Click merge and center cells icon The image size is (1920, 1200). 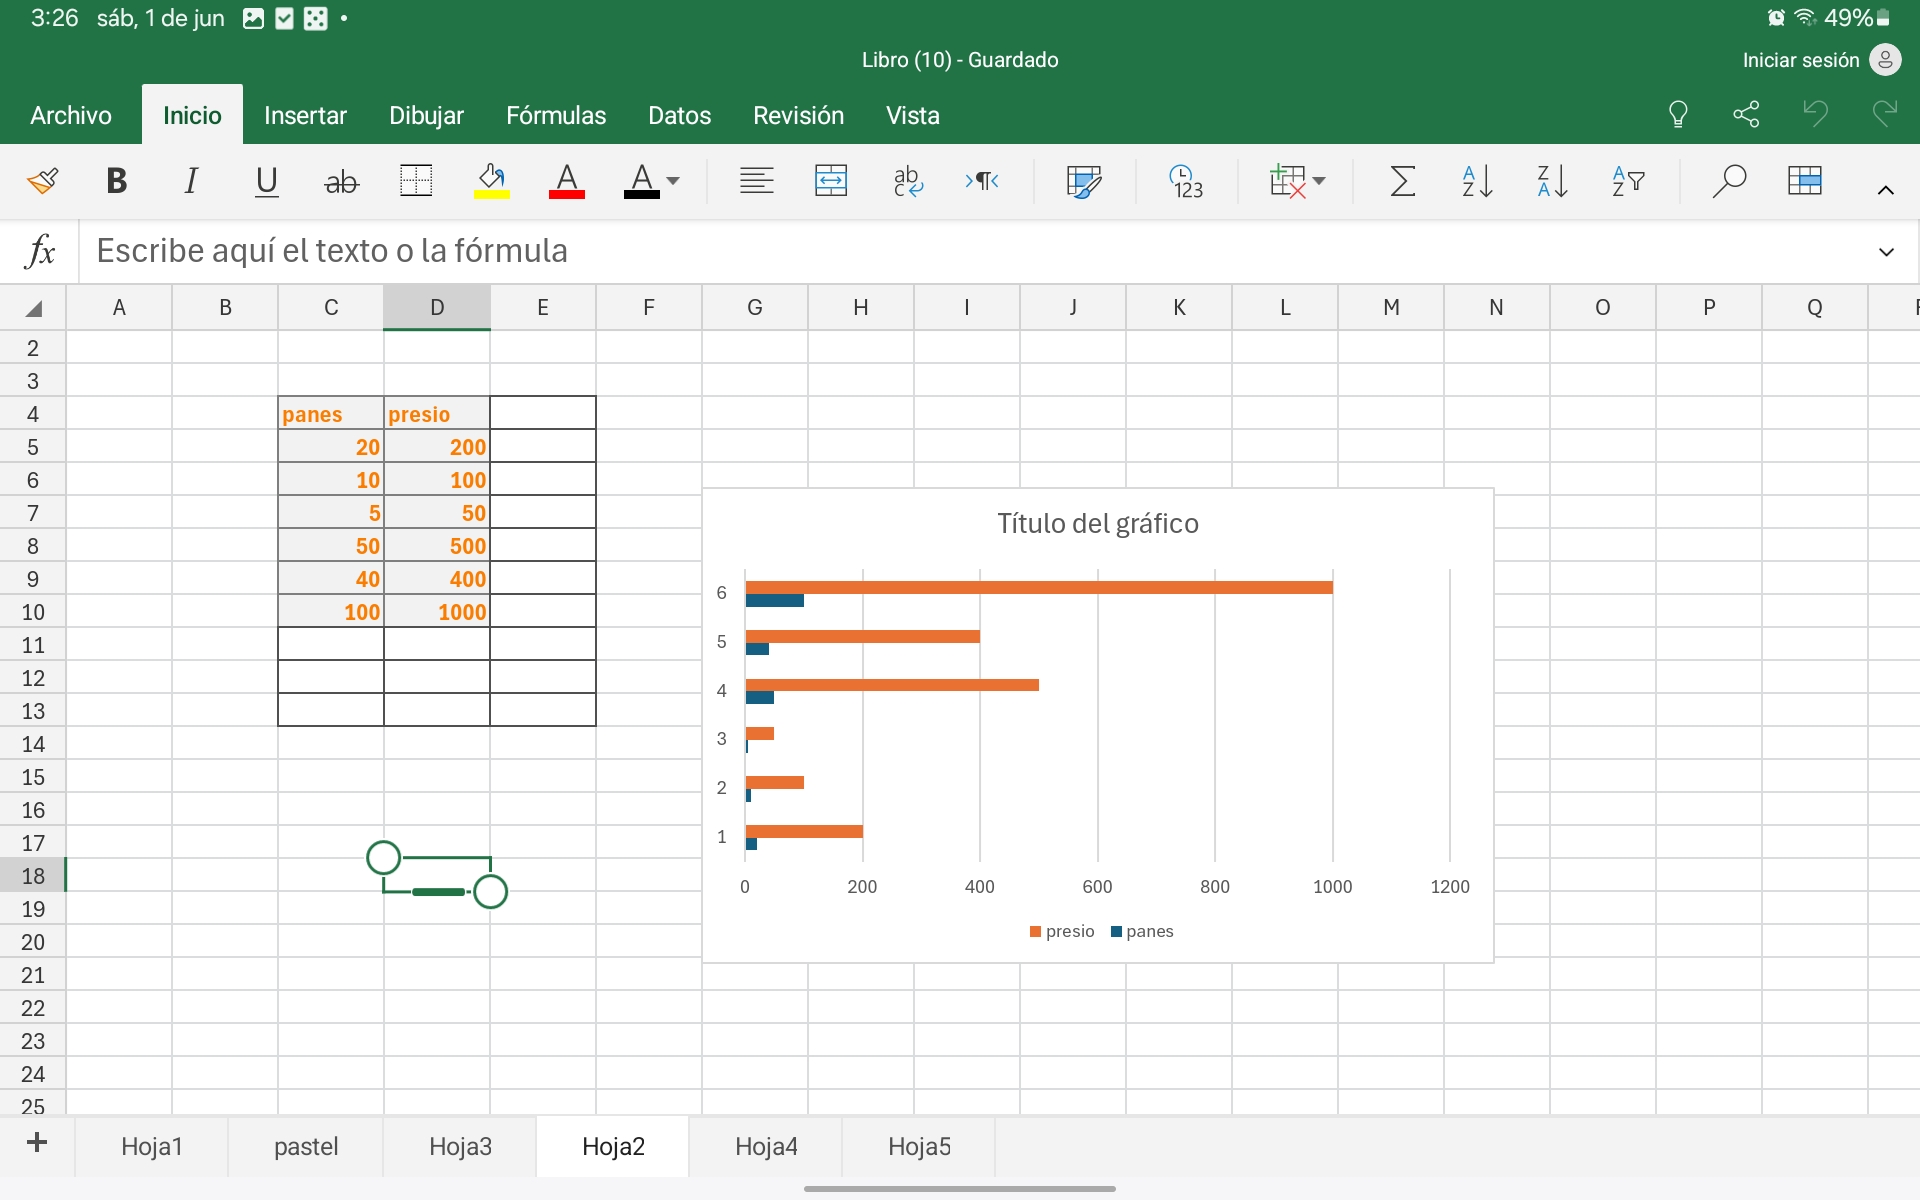[831, 181]
